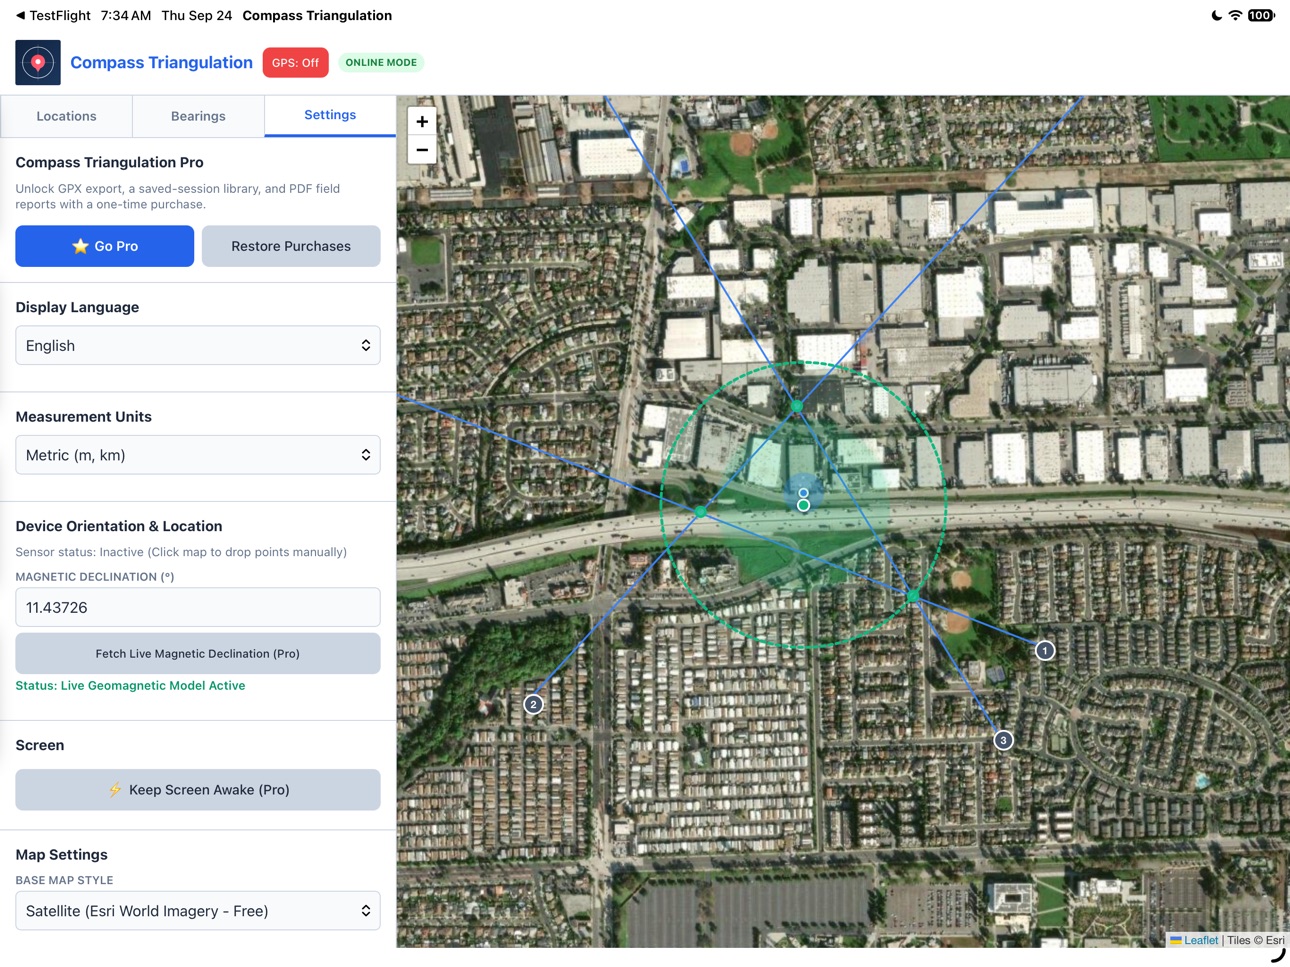Tap the green bearing intersection point north of the circle
The width and height of the screenshot is (1290, 967).
797,406
